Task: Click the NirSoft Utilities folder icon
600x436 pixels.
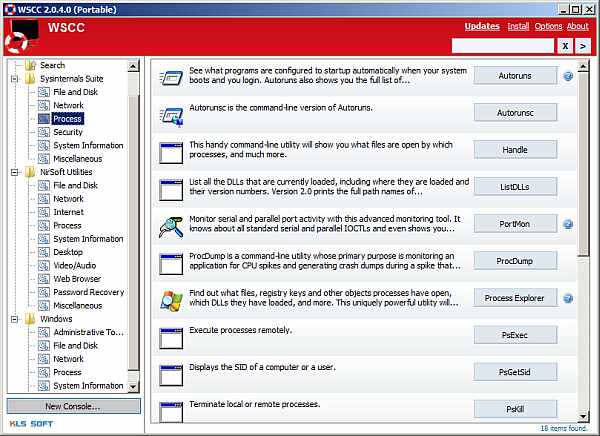Action: click(30, 172)
